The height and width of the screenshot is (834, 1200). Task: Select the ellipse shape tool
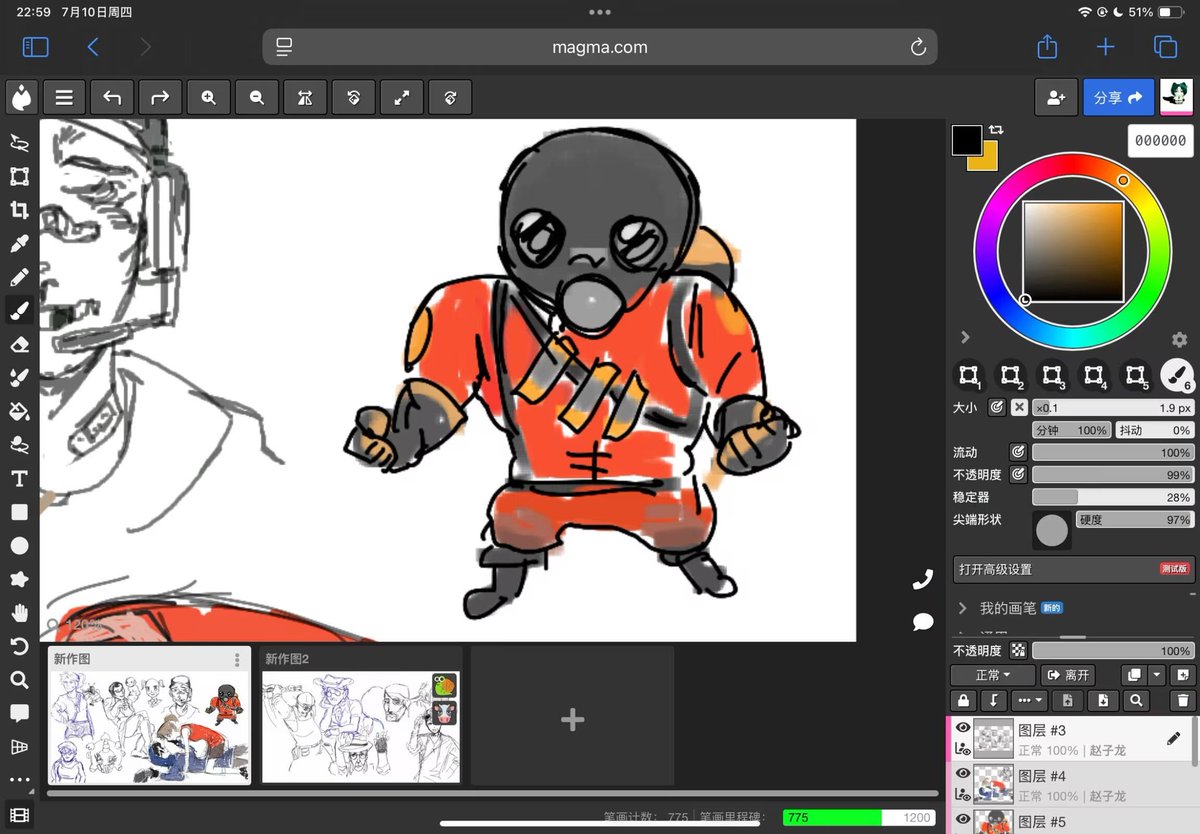click(19, 545)
